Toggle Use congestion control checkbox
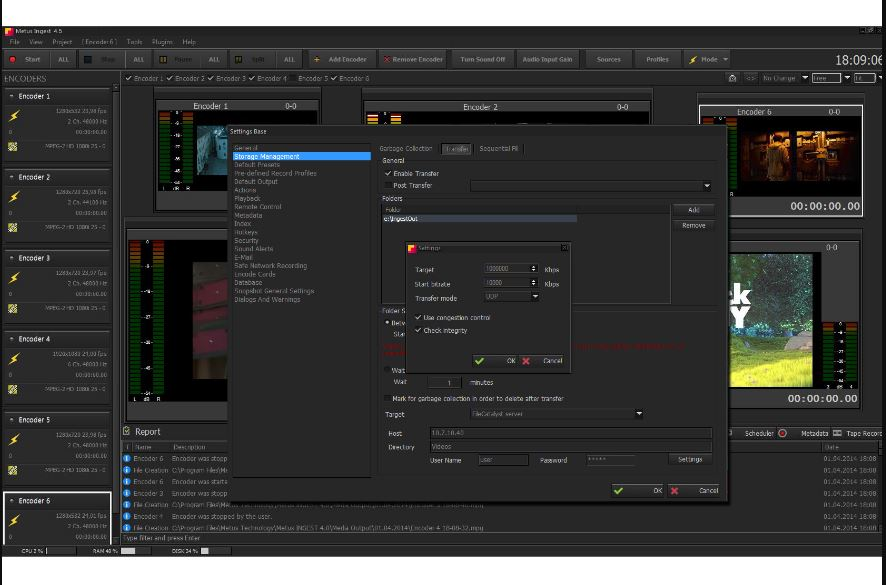 coord(418,318)
